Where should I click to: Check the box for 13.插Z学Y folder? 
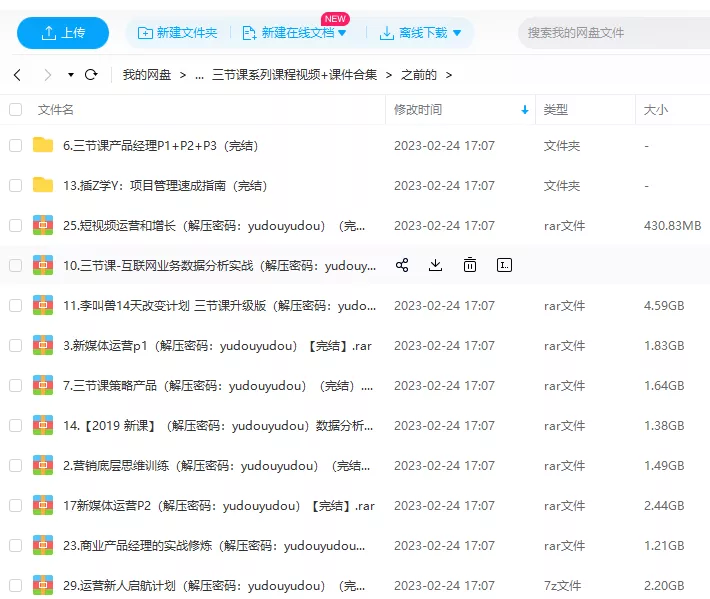click(15, 185)
